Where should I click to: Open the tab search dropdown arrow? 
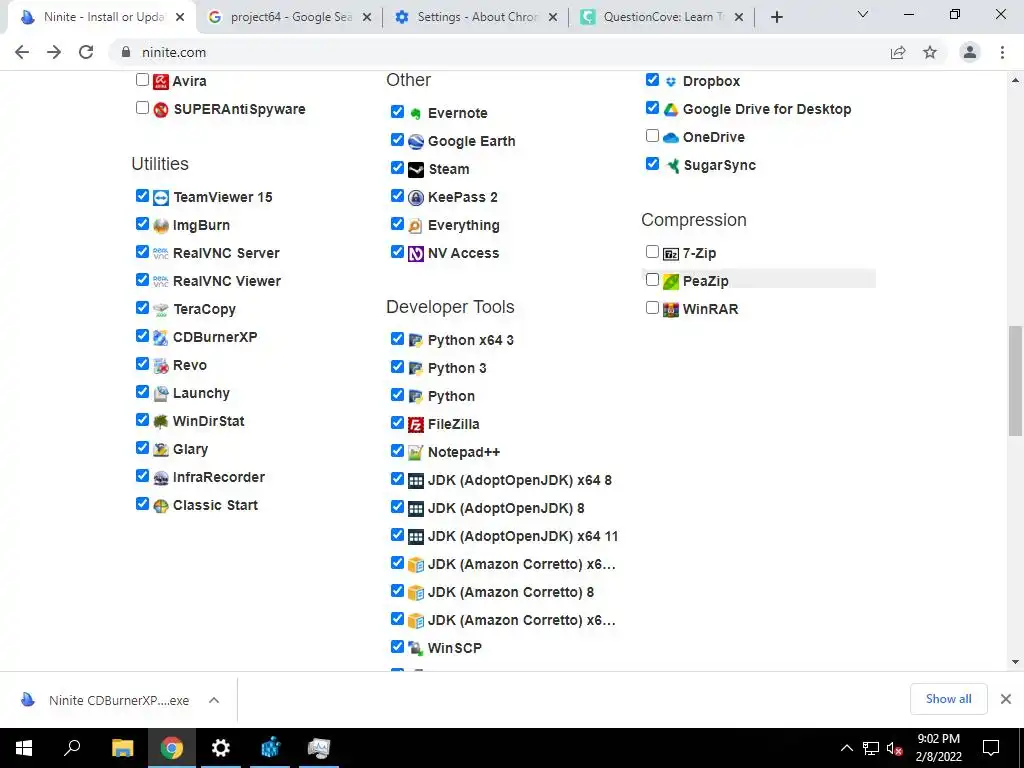pyautogui.click(x=863, y=14)
